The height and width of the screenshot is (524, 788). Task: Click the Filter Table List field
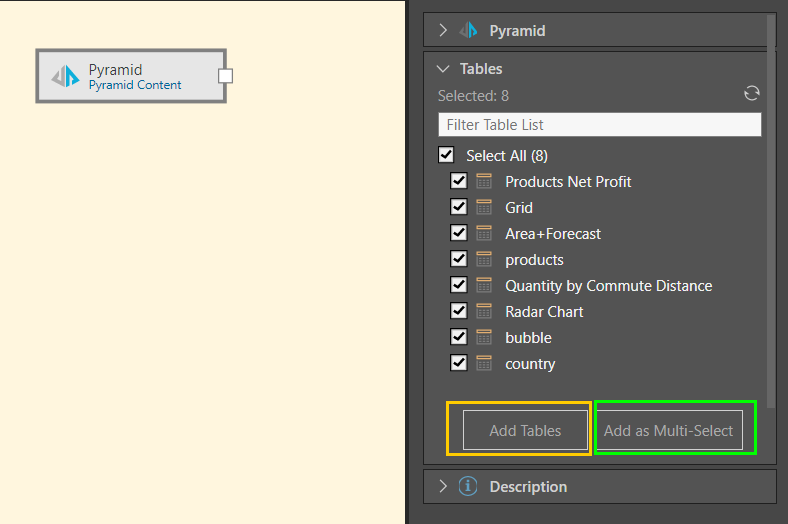pos(599,125)
